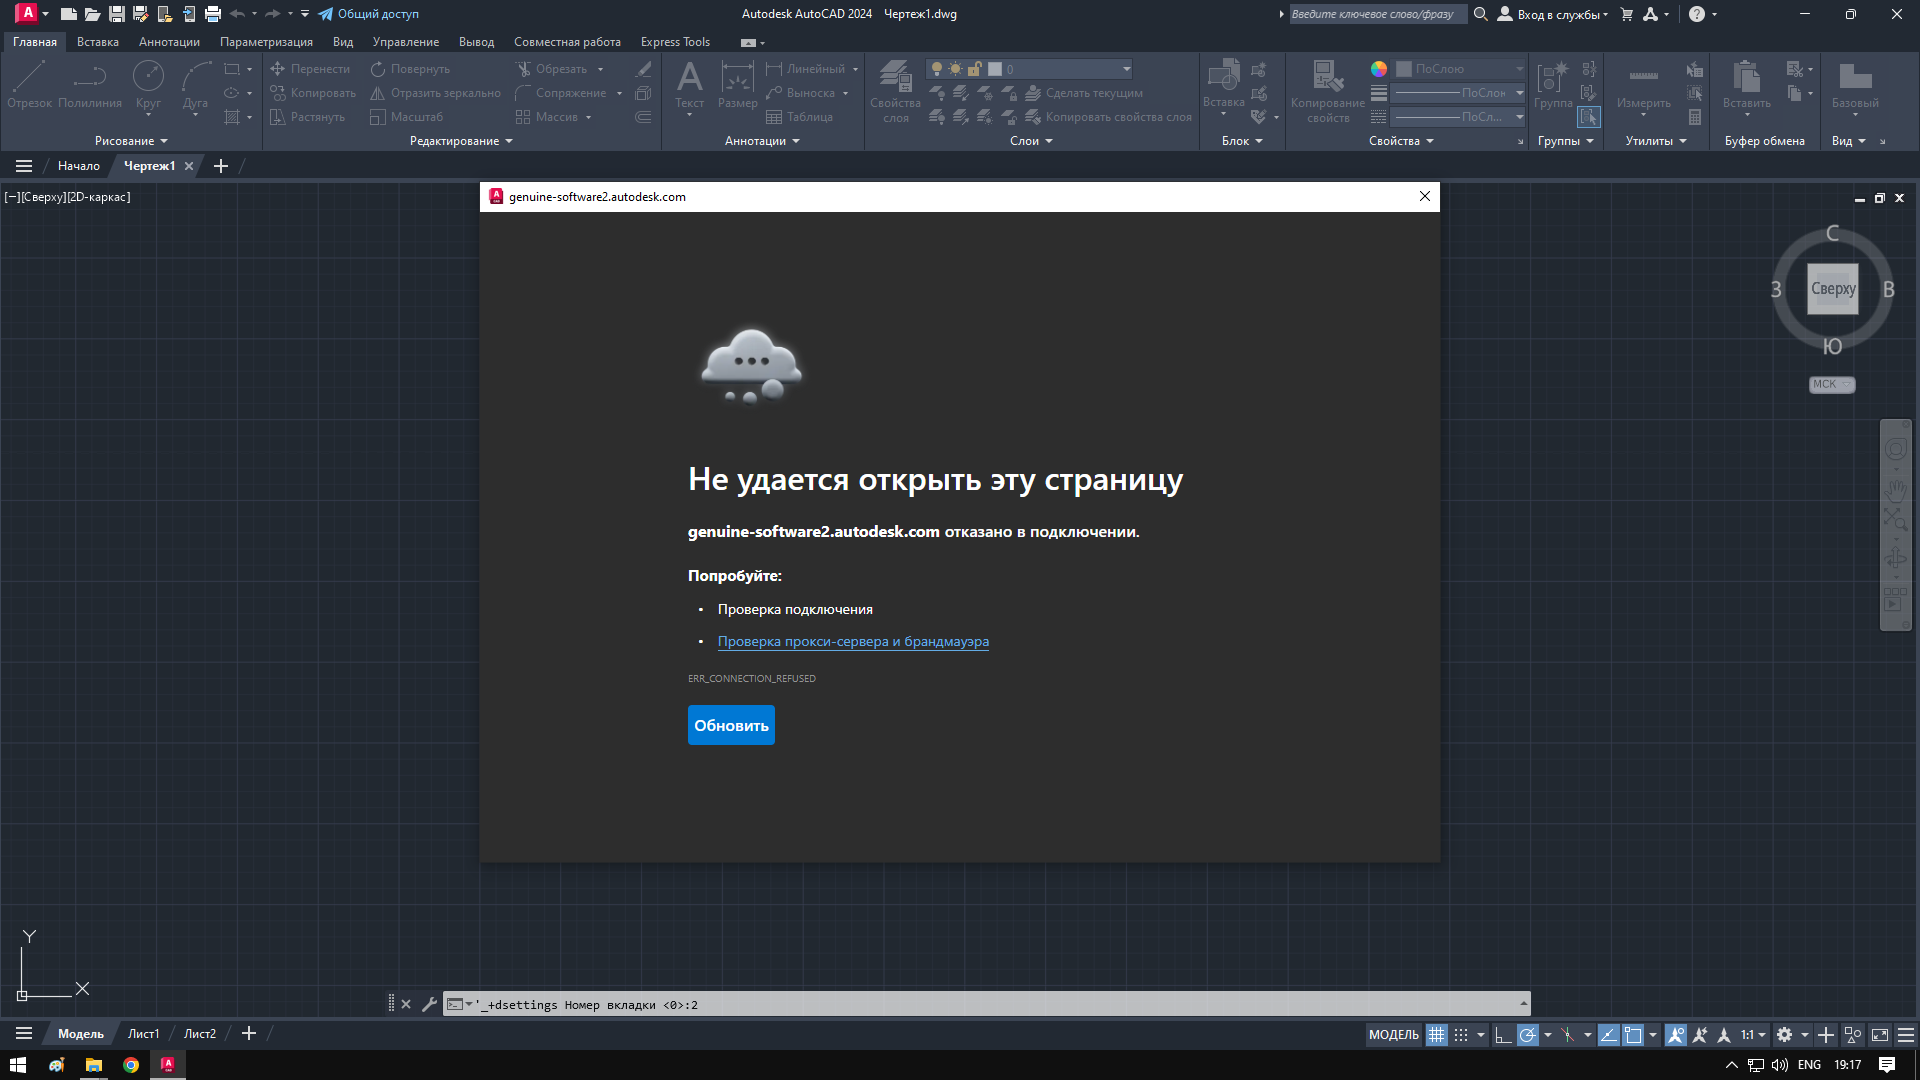Toggle object snap in status bar

point(1633,1035)
